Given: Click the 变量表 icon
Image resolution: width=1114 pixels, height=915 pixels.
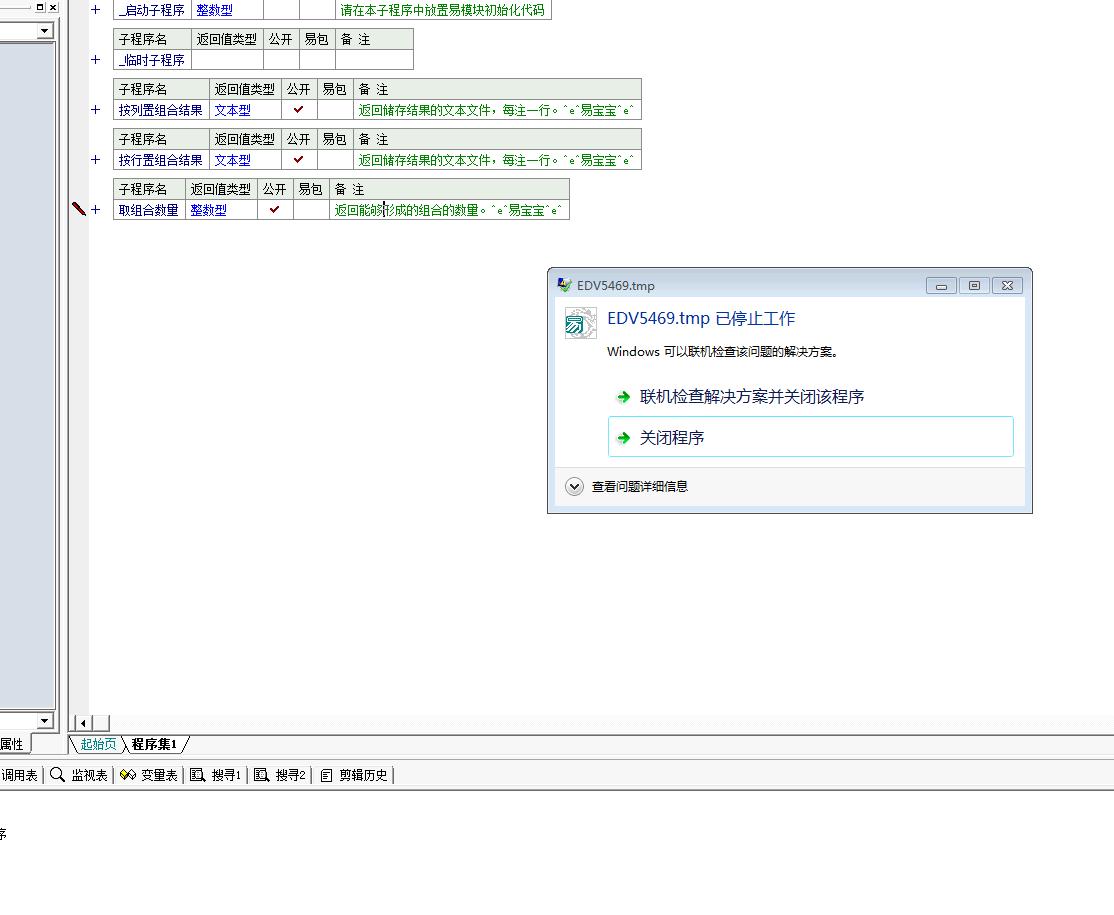Looking at the screenshot, I should 128,775.
